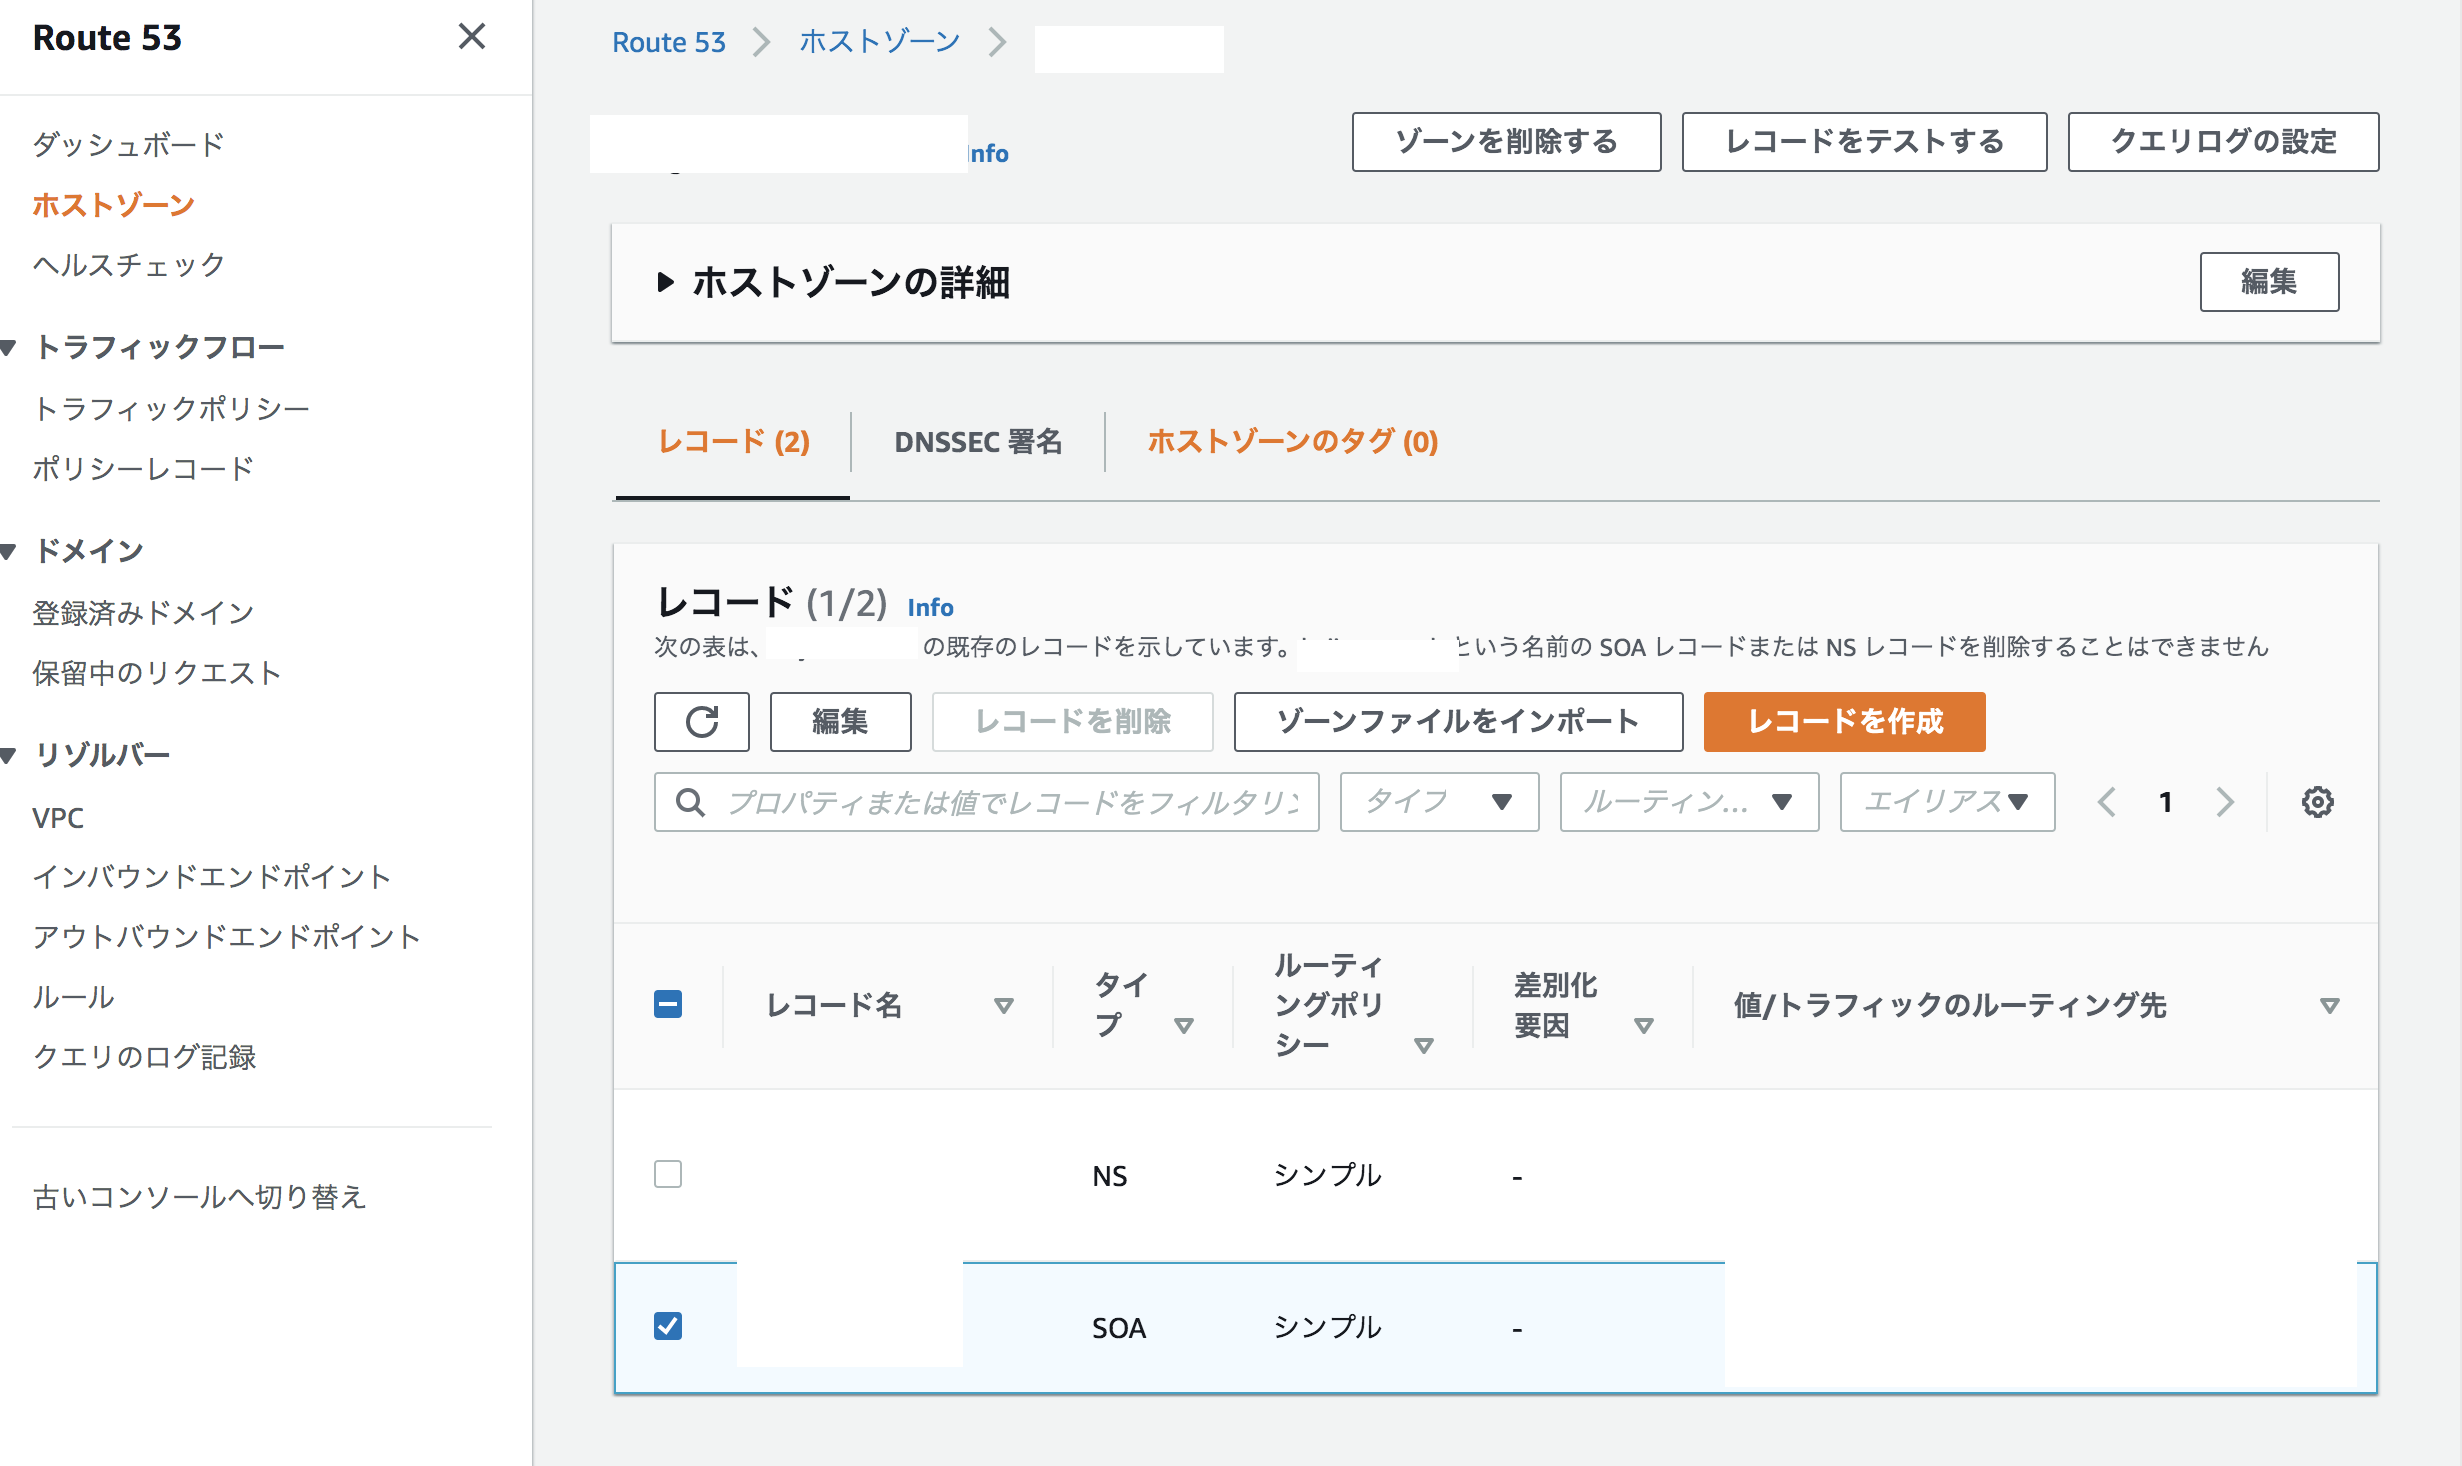Image resolution: width=2462 pixels, height=1466 pixels.
Task: Sort records by タイプ column
Action: (1186, 1024)
